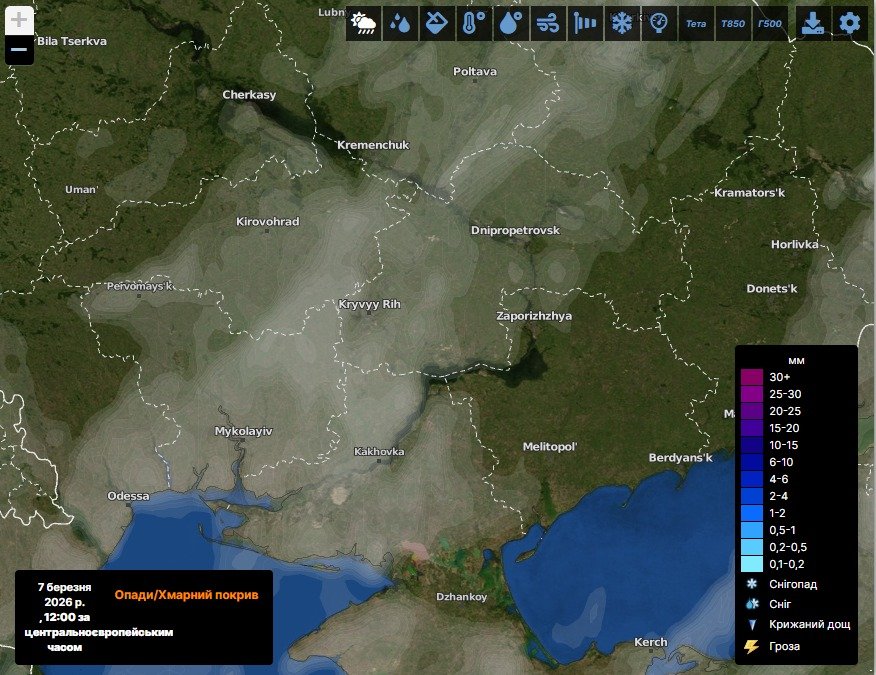Select the precipitation and cloud cover layer
This screenshot has height=675, width=876.
(364, 22)
